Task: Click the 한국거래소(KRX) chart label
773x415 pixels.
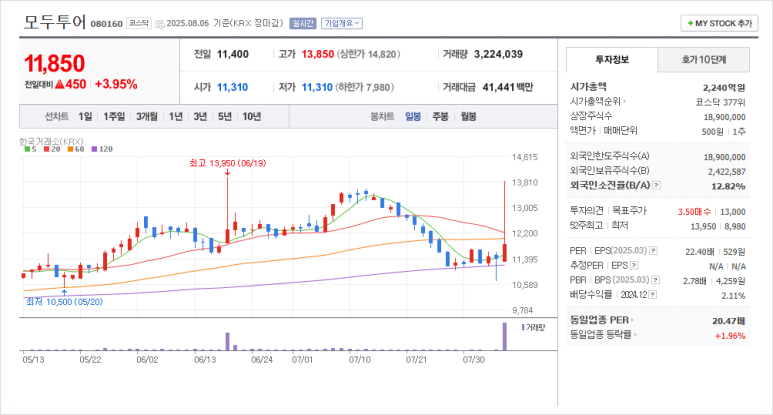Action: [51, 141]
